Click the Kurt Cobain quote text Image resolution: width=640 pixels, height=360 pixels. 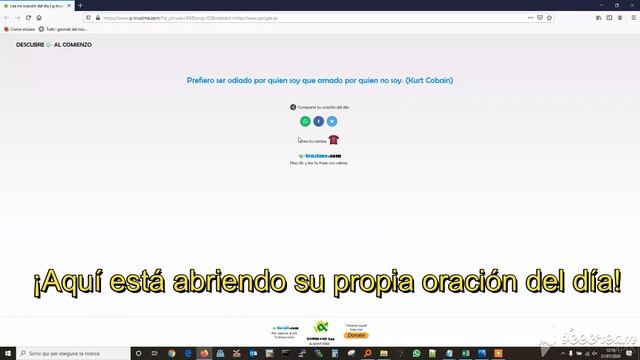point(320,80)
